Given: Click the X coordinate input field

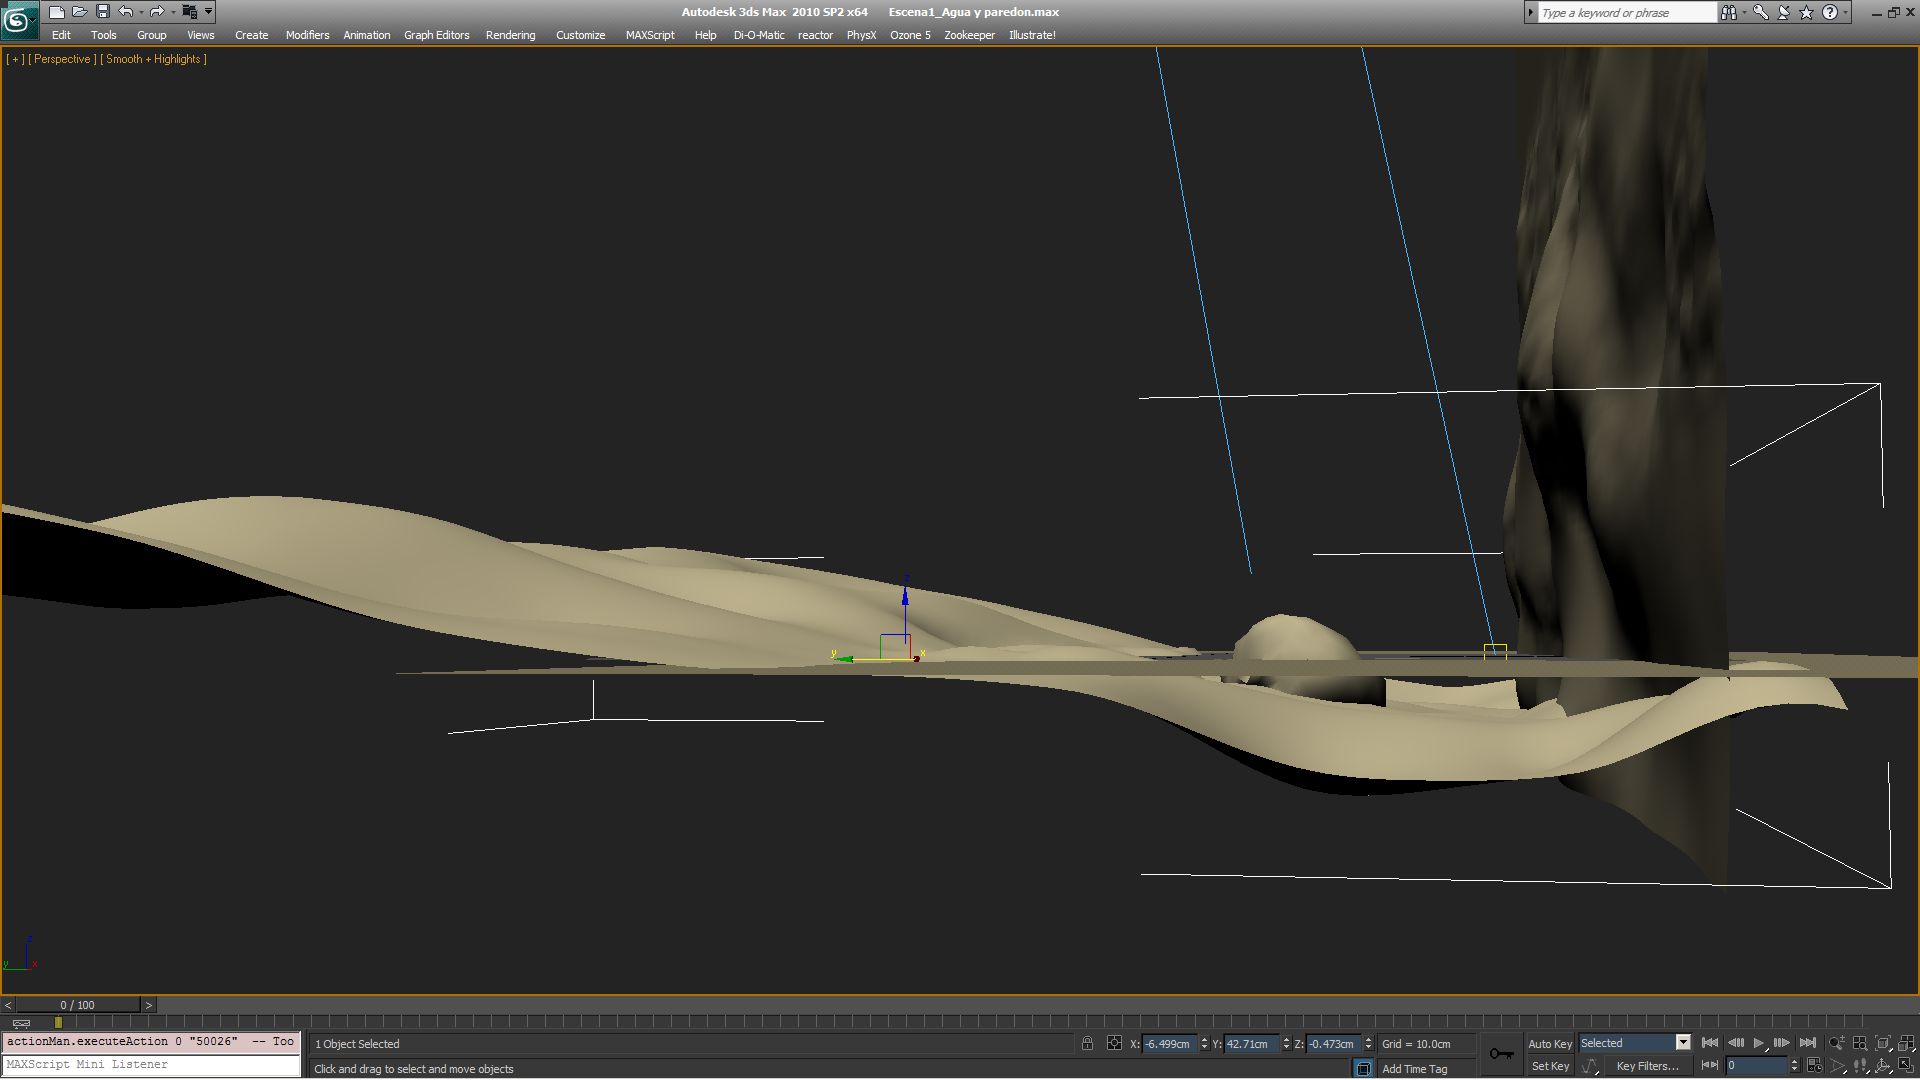Looking at the screenshot, I should [x=1169, y=1043].
